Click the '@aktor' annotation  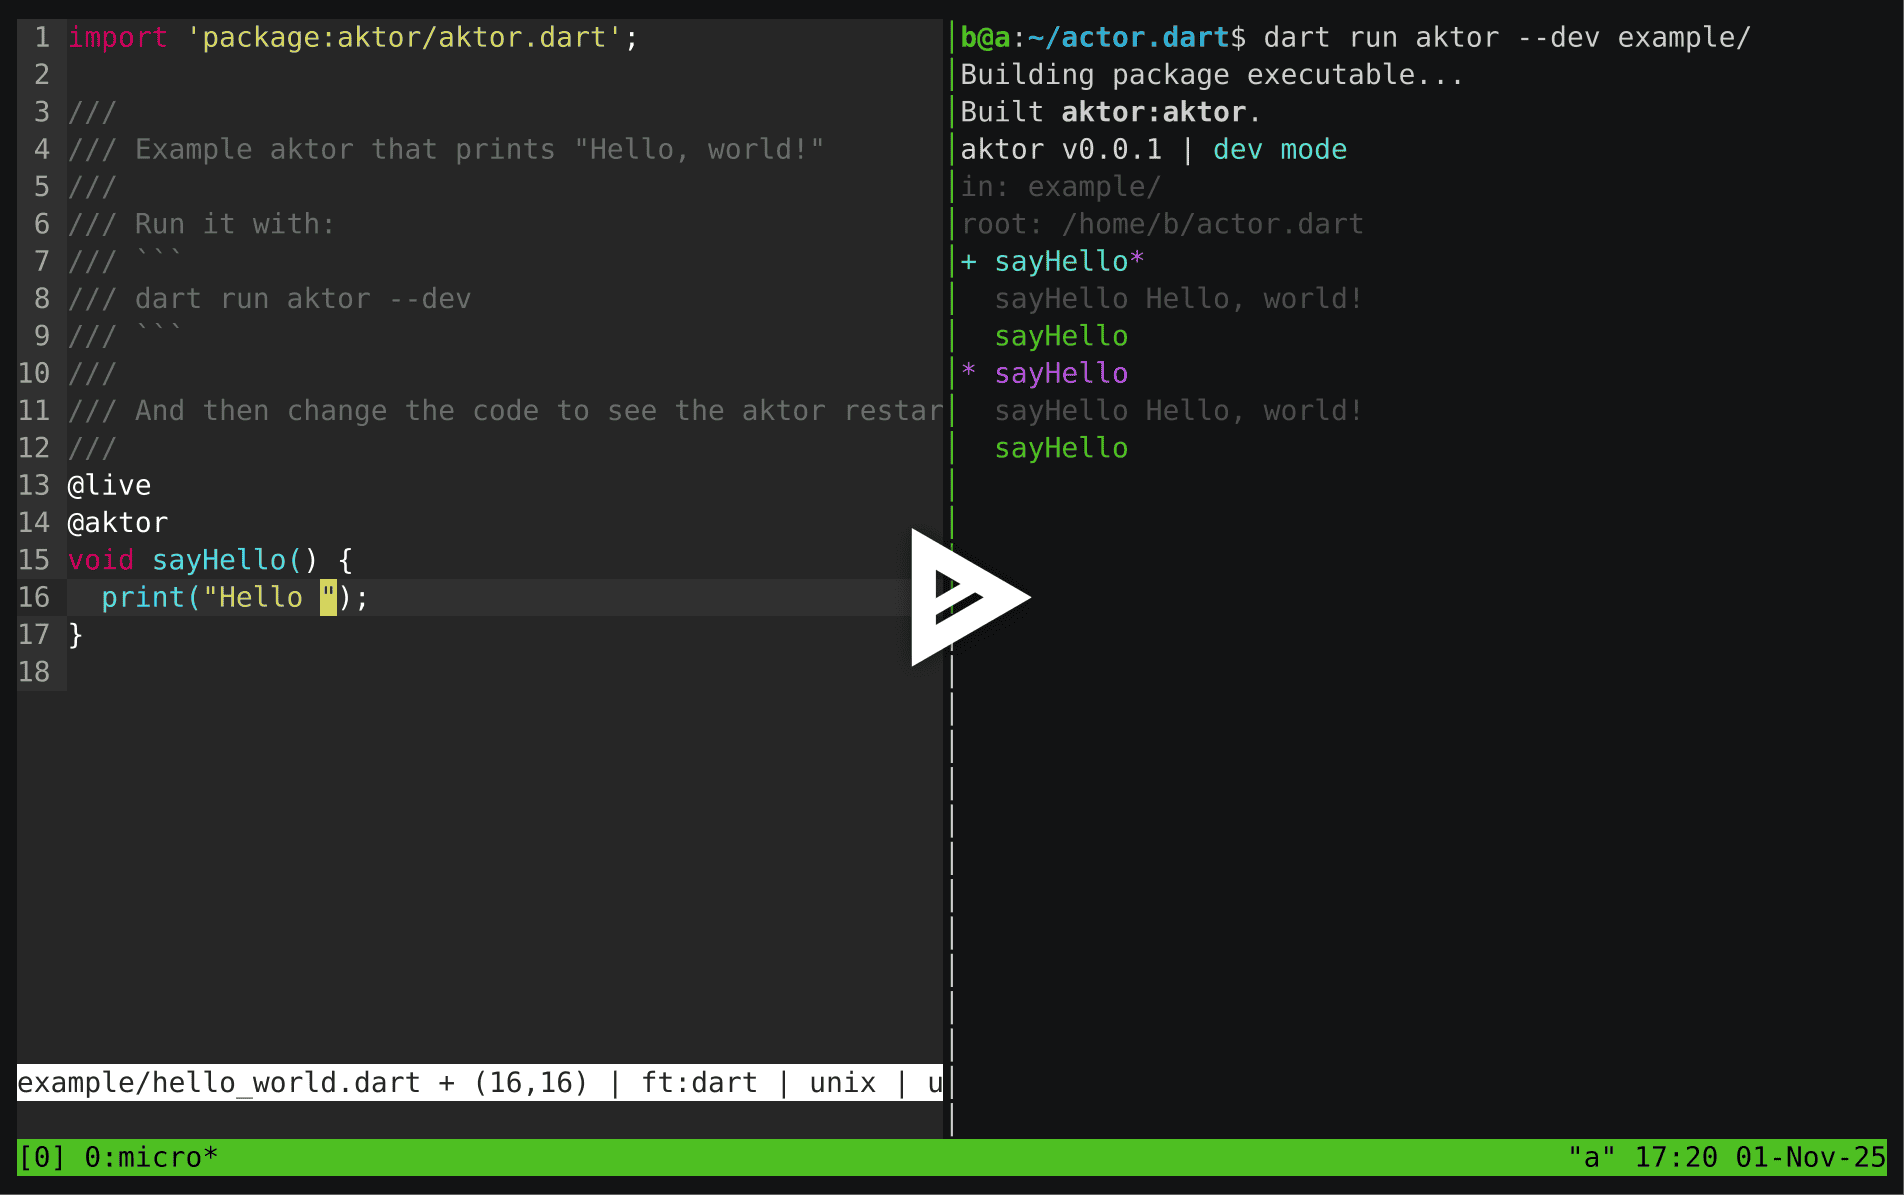point(118,523)
